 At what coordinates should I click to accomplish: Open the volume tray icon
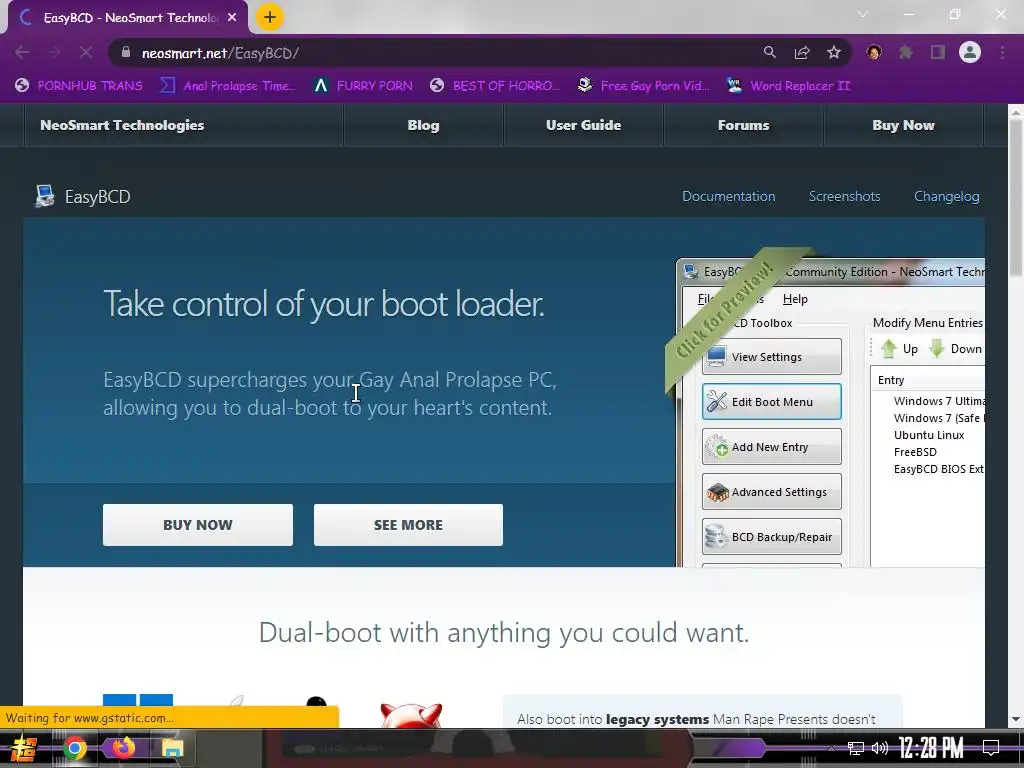[x=880, y=748]
